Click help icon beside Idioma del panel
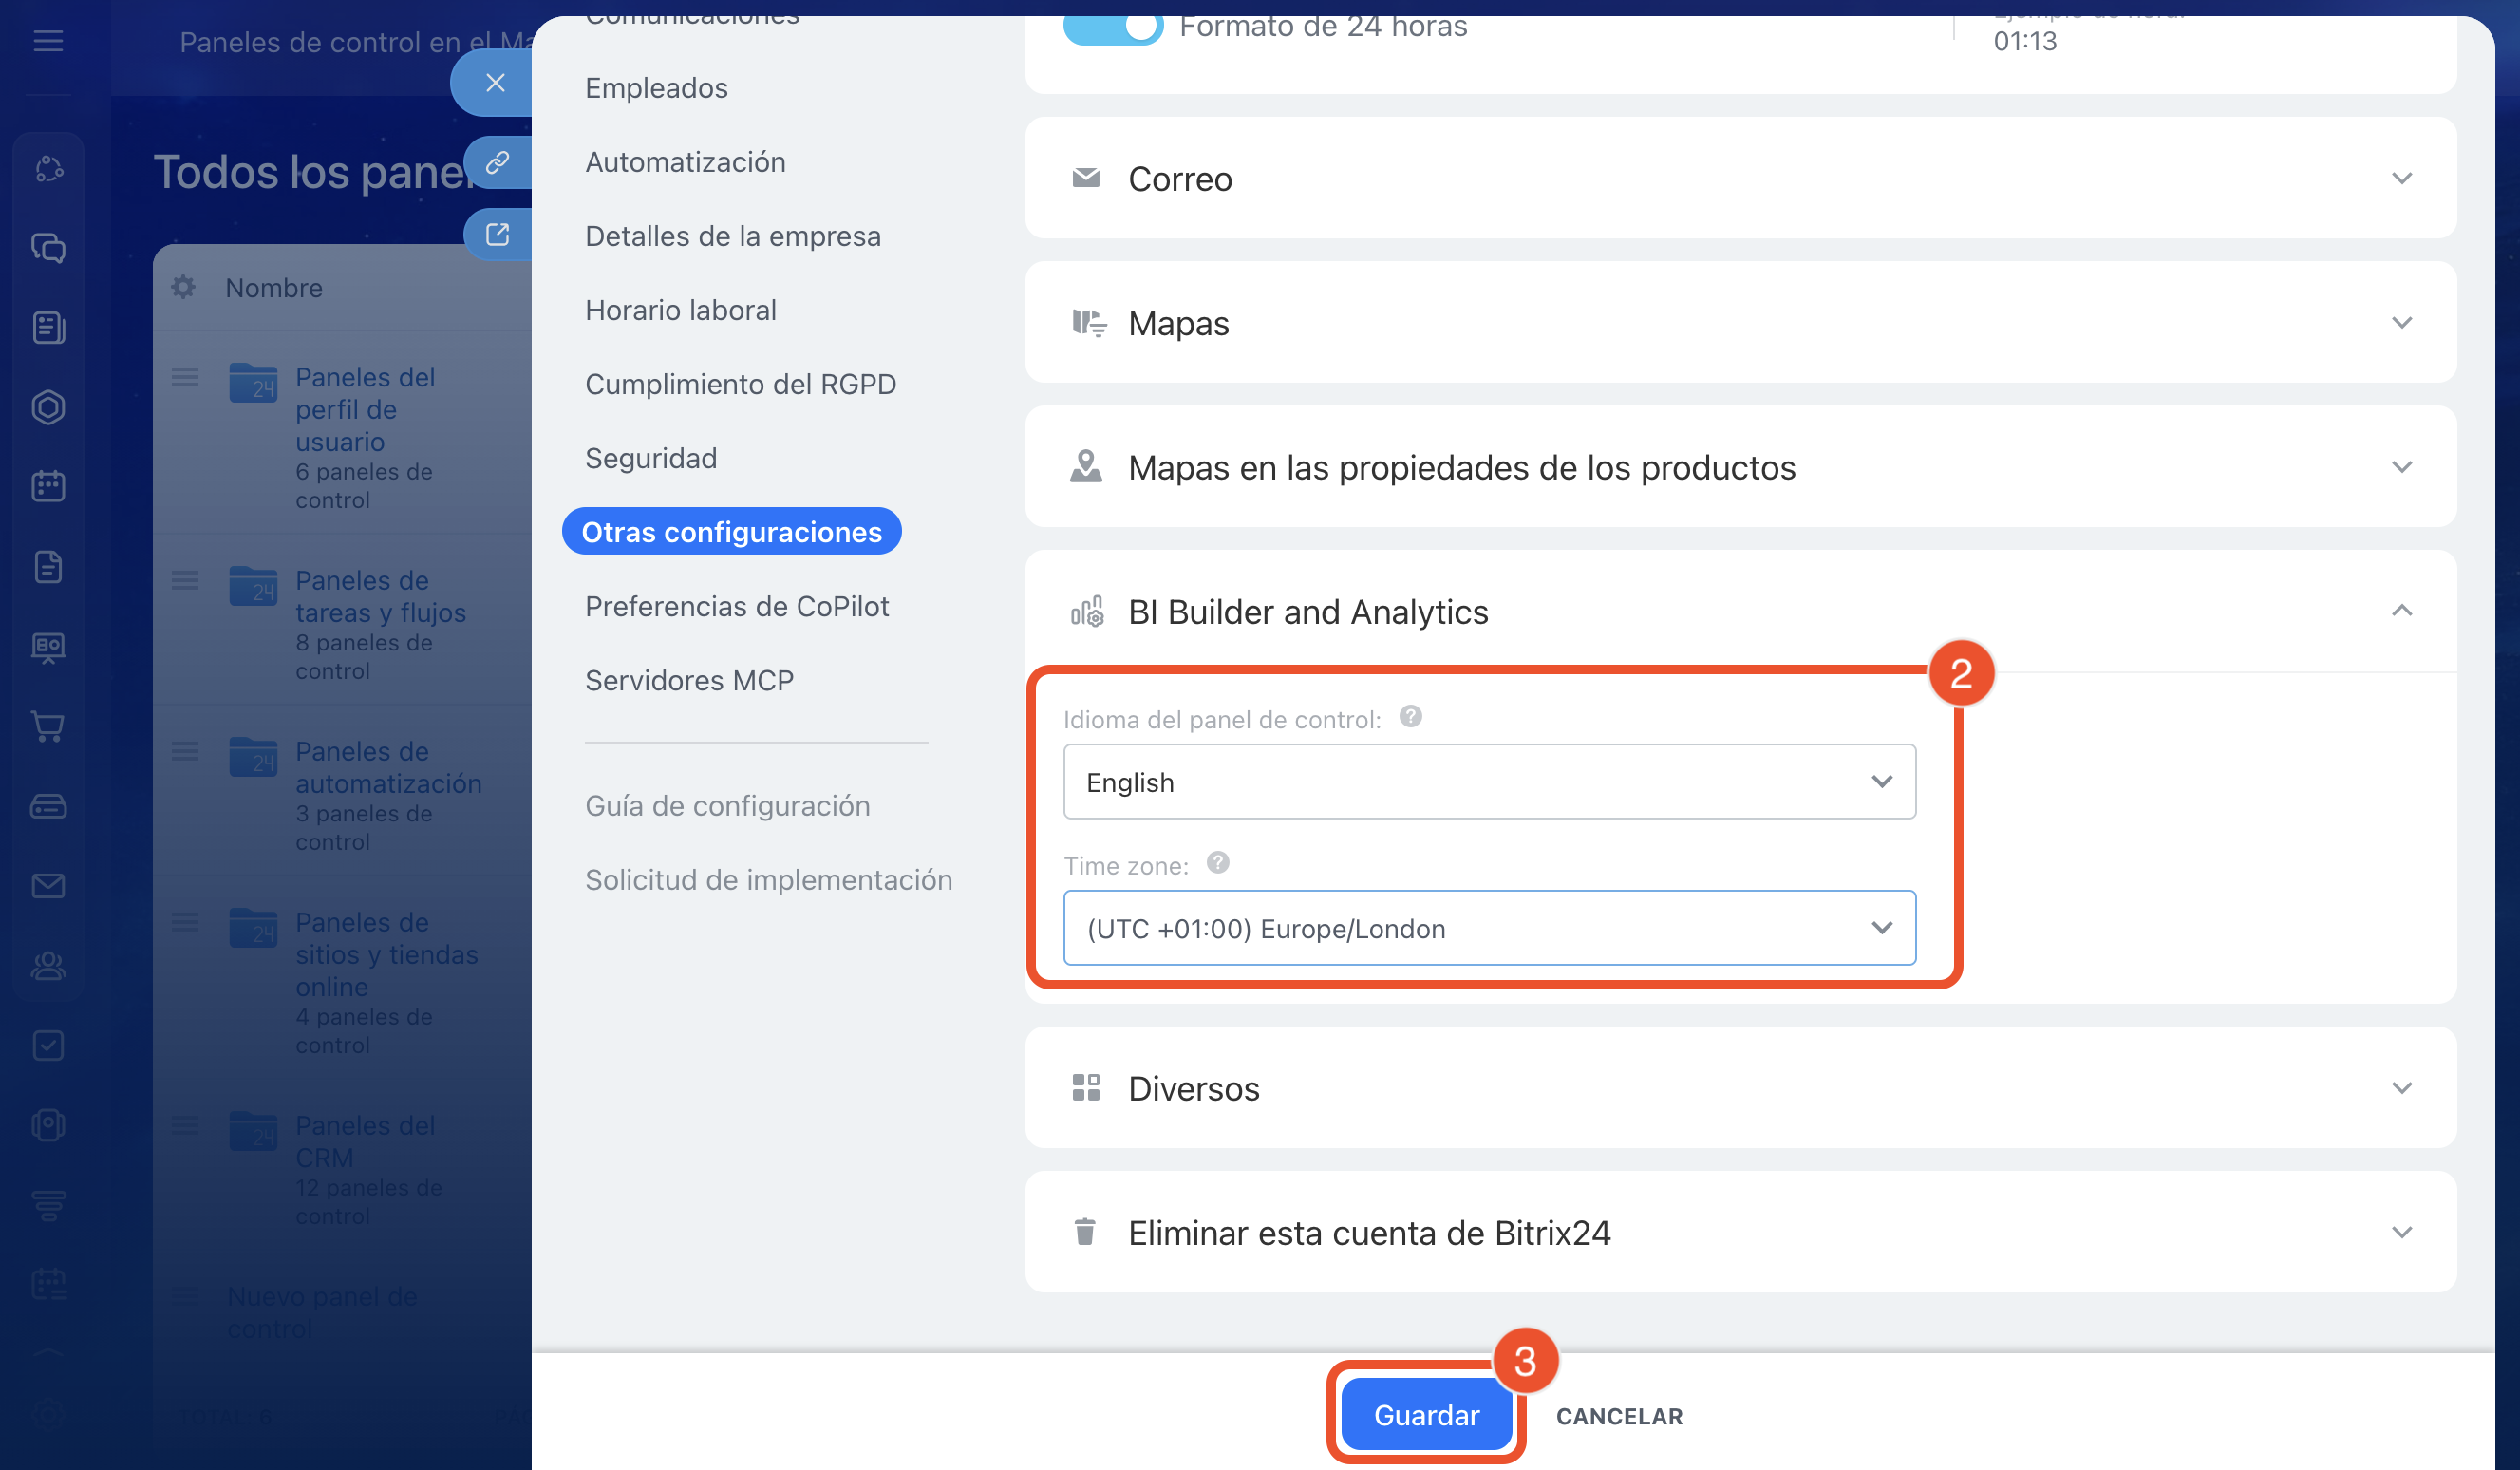The height and width of the screenshot is (1470, 2520). (x=1410, y=716)
